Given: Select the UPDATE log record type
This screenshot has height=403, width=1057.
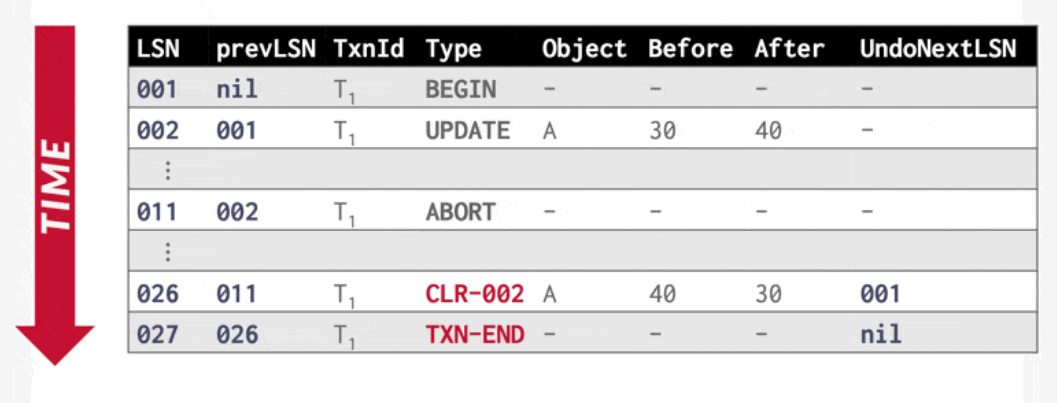Looking at the screenshot, I should pyautogui.click(x=468, y=130).
